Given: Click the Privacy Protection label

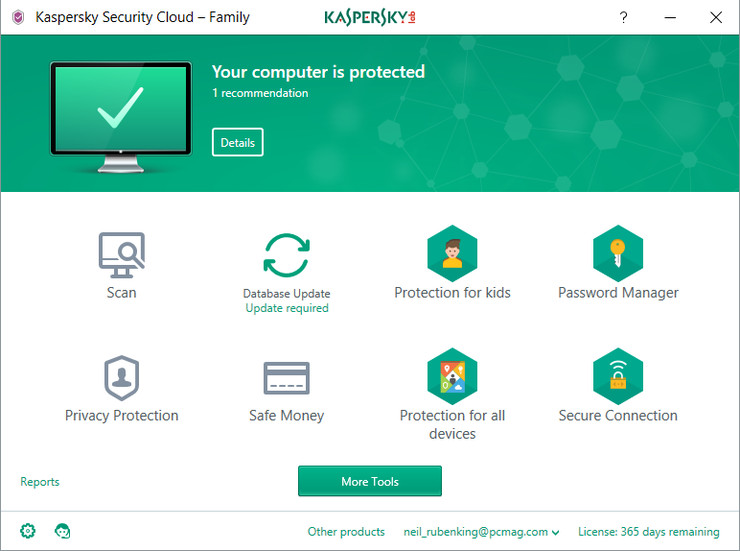Looking at the screenshot, I should [x=122, y=415].
